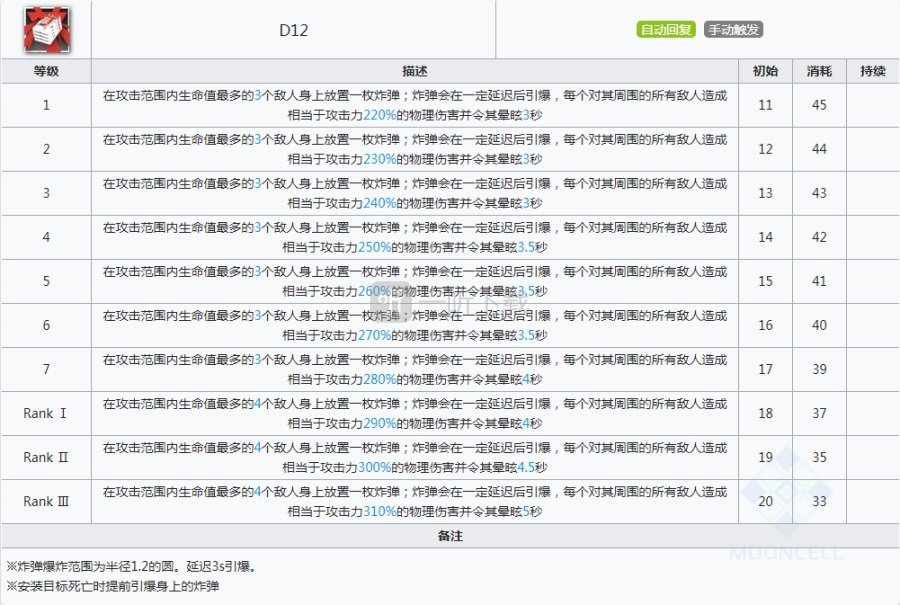Click the 持续 column header

873,71
